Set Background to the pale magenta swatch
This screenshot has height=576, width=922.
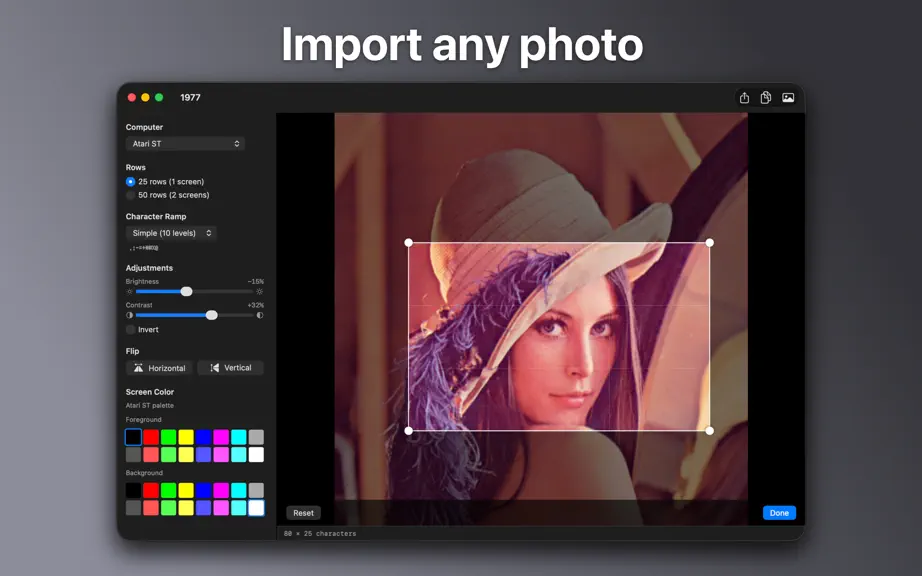221,508
